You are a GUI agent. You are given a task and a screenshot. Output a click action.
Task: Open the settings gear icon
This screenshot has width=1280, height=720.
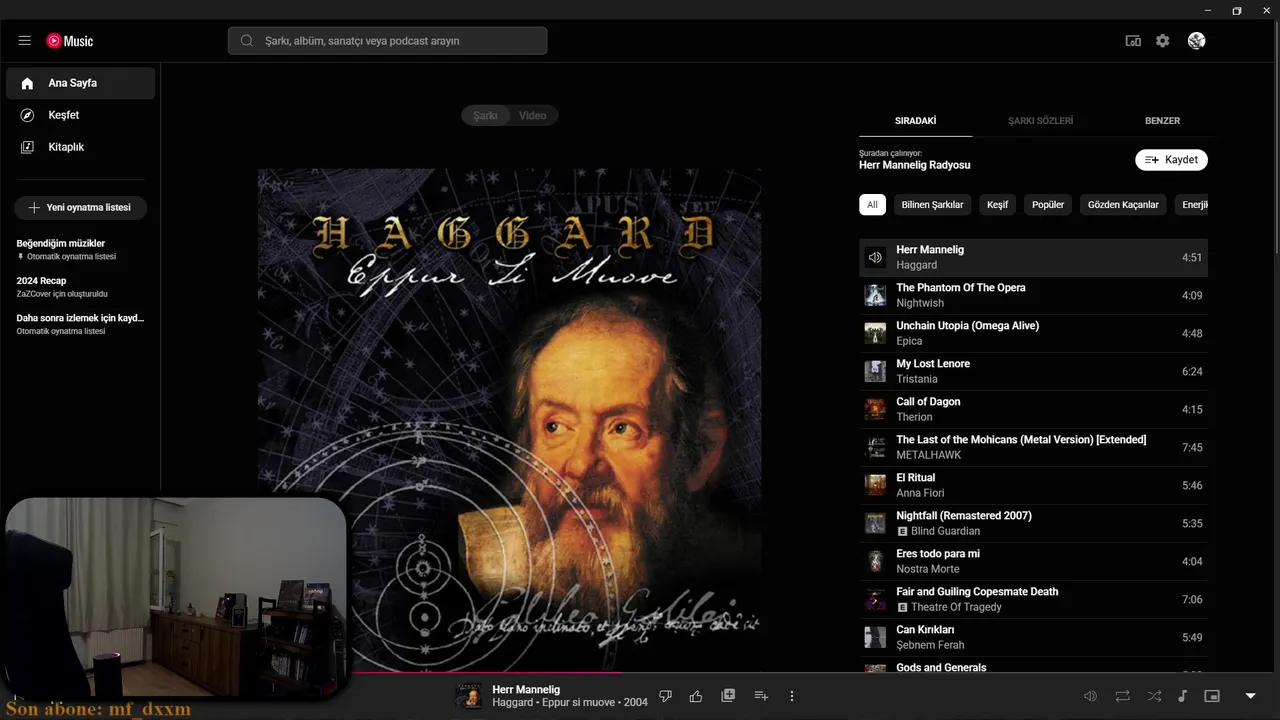point(1162,41)
